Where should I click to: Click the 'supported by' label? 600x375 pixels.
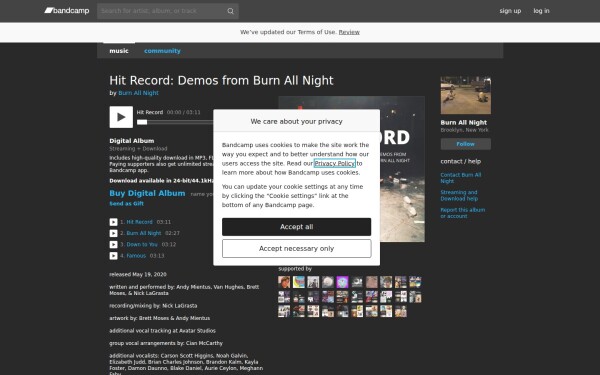pos(295,269)
